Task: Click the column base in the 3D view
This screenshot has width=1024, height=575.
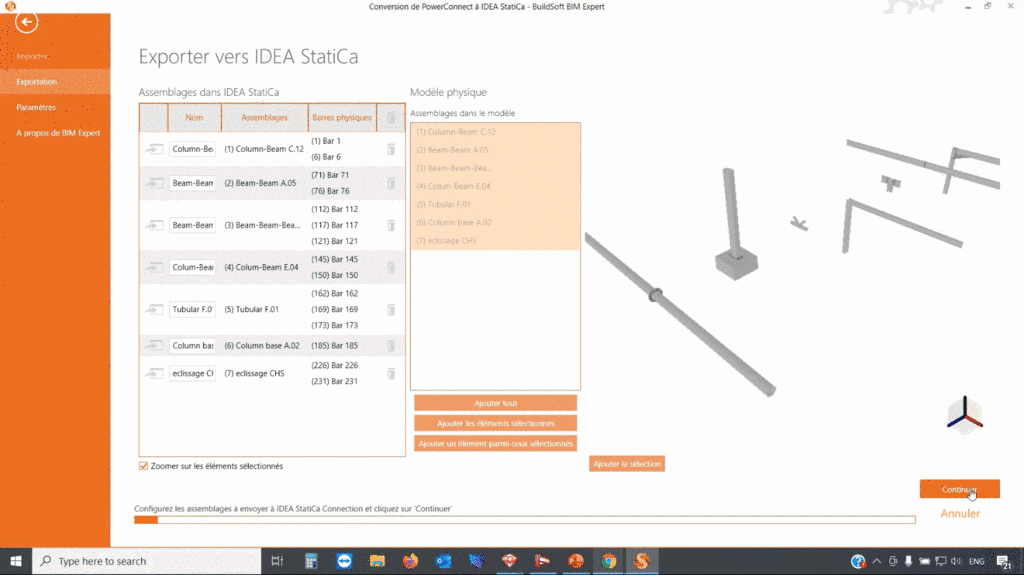Action: [x=736, y=263]
